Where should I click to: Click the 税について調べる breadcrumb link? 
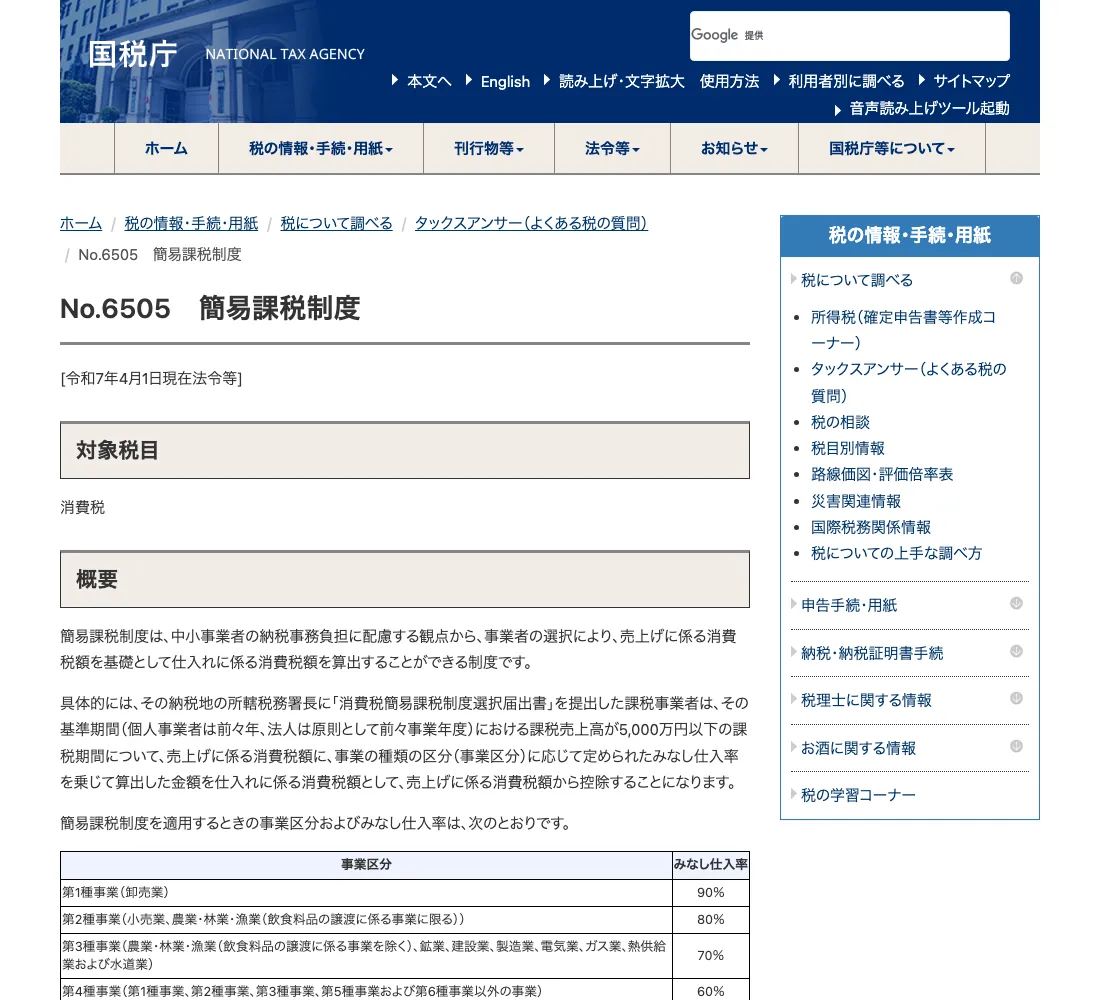point(336,223)
